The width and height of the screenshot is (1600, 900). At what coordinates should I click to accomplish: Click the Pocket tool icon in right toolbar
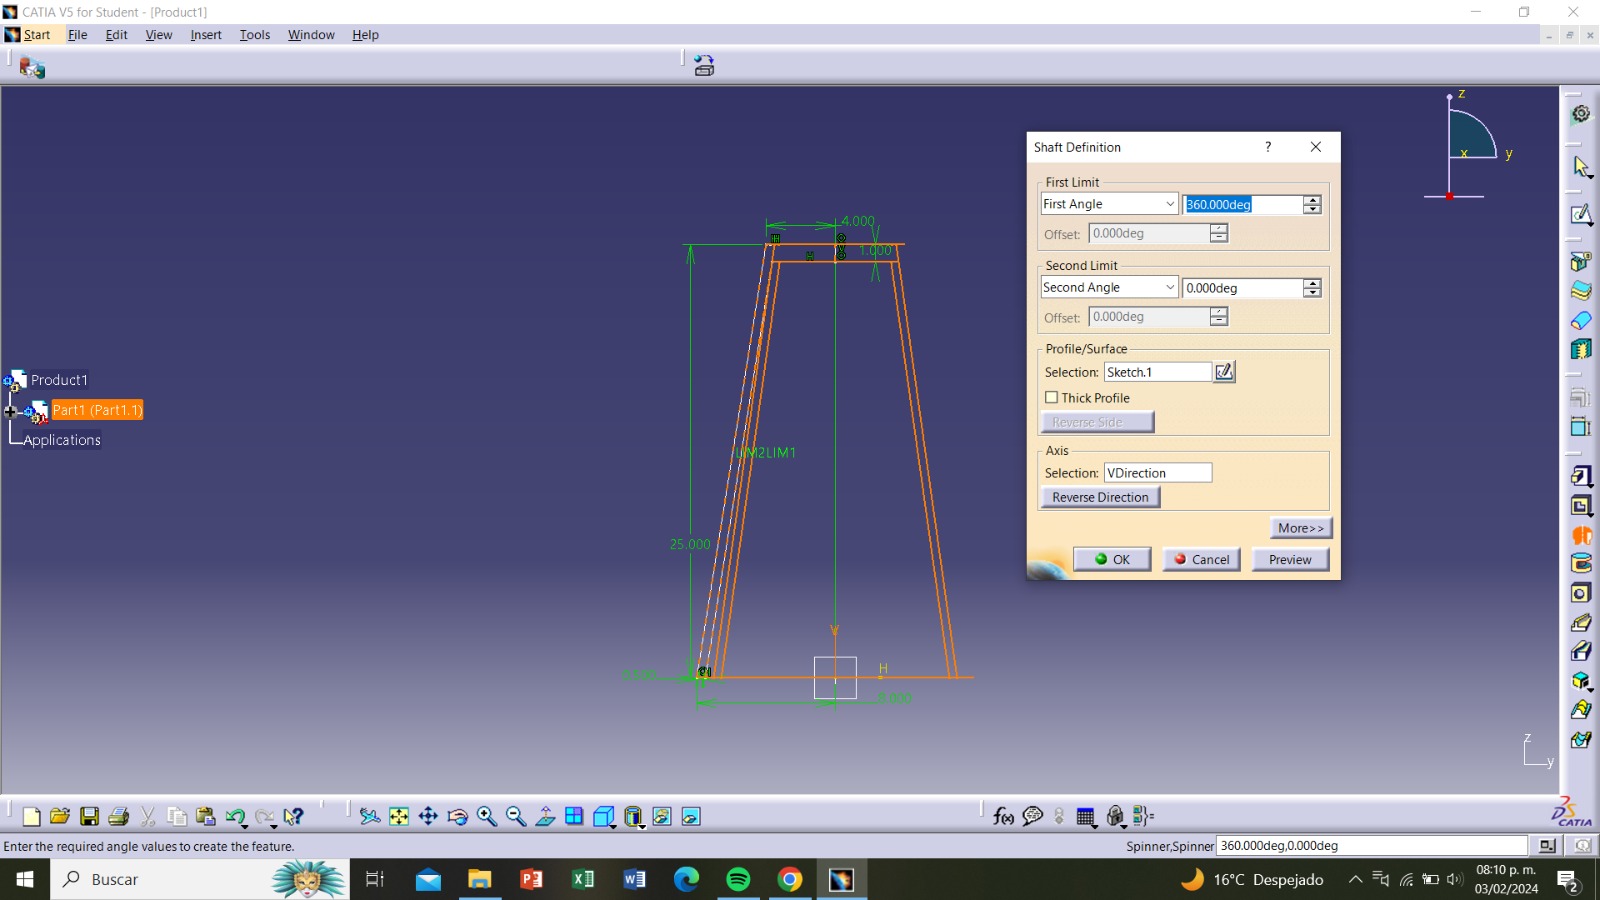[1580, 506]
